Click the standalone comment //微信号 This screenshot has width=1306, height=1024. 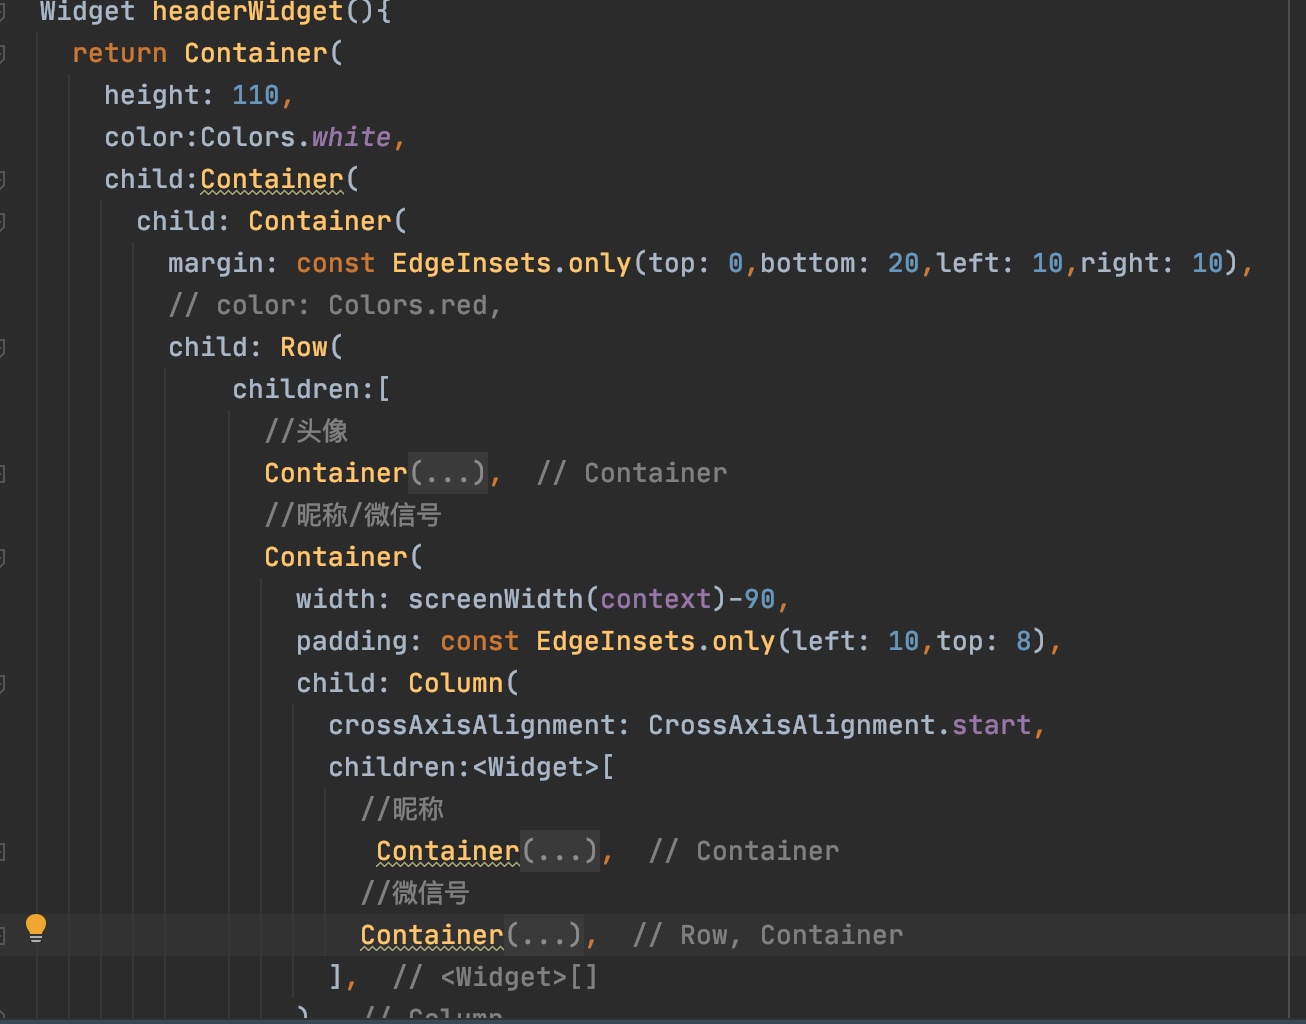[x=415, y=893]
